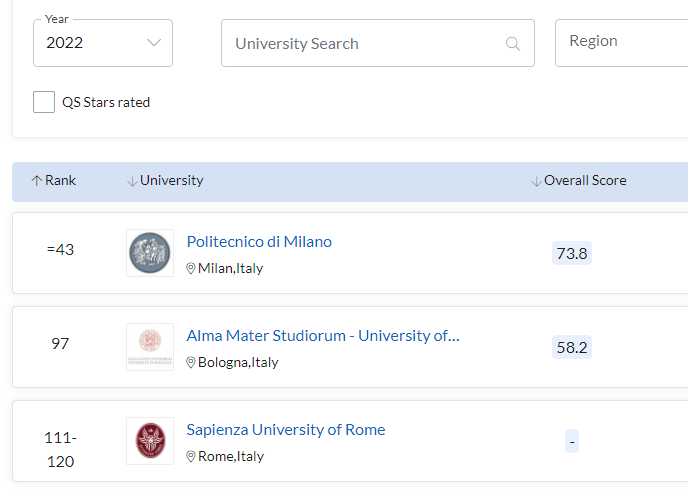The width and height of the screenshot is (688, 491).
Task: Open the Politecnico di Milano link
Action: pos(259,242)
